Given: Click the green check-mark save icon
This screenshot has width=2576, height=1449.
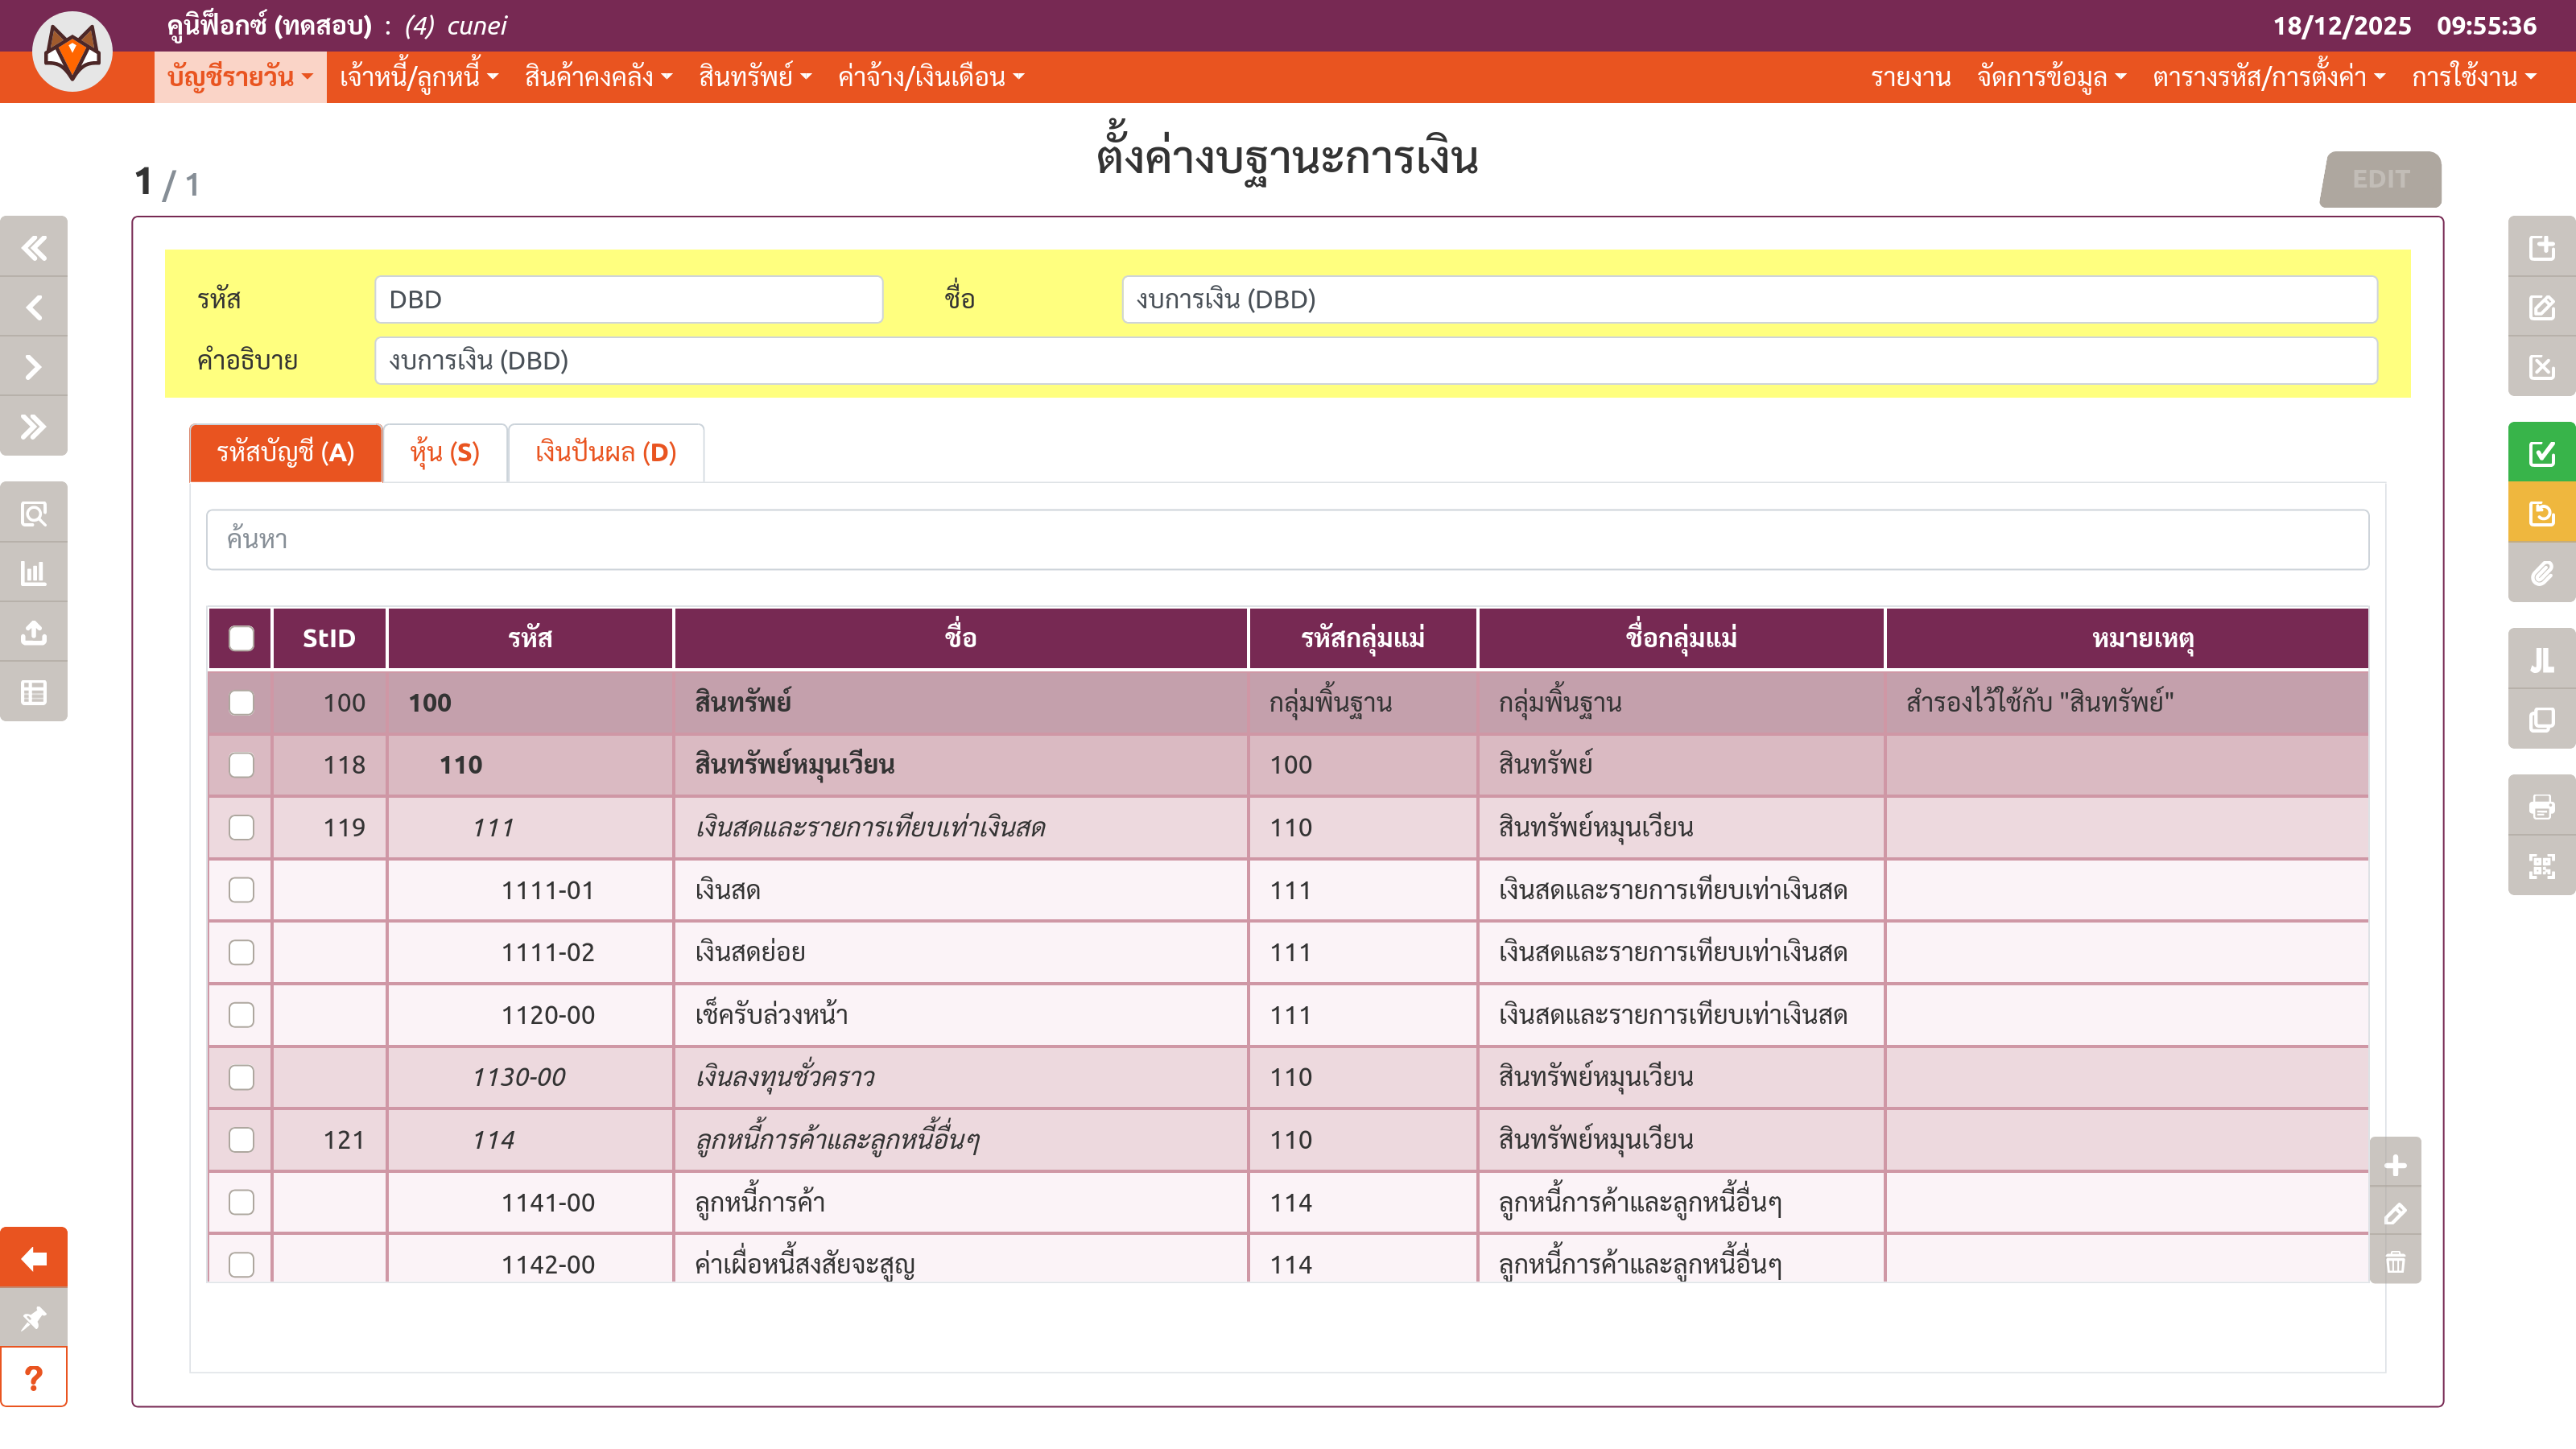Looking at the screenshot, I should coord(2541,453).
